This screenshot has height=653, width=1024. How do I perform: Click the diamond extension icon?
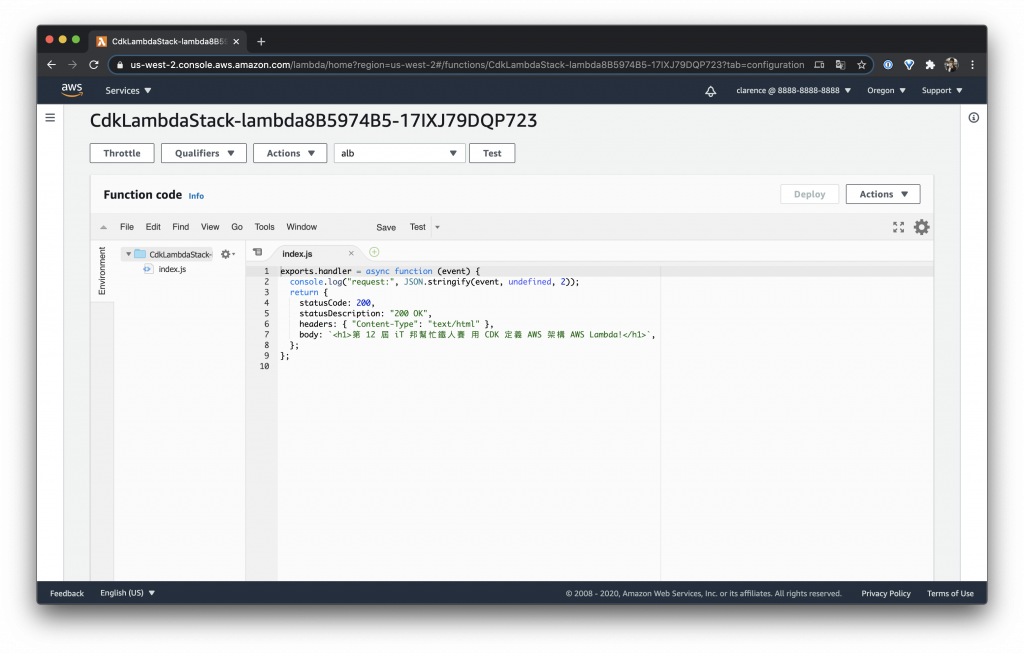click(x=908, y=65)
